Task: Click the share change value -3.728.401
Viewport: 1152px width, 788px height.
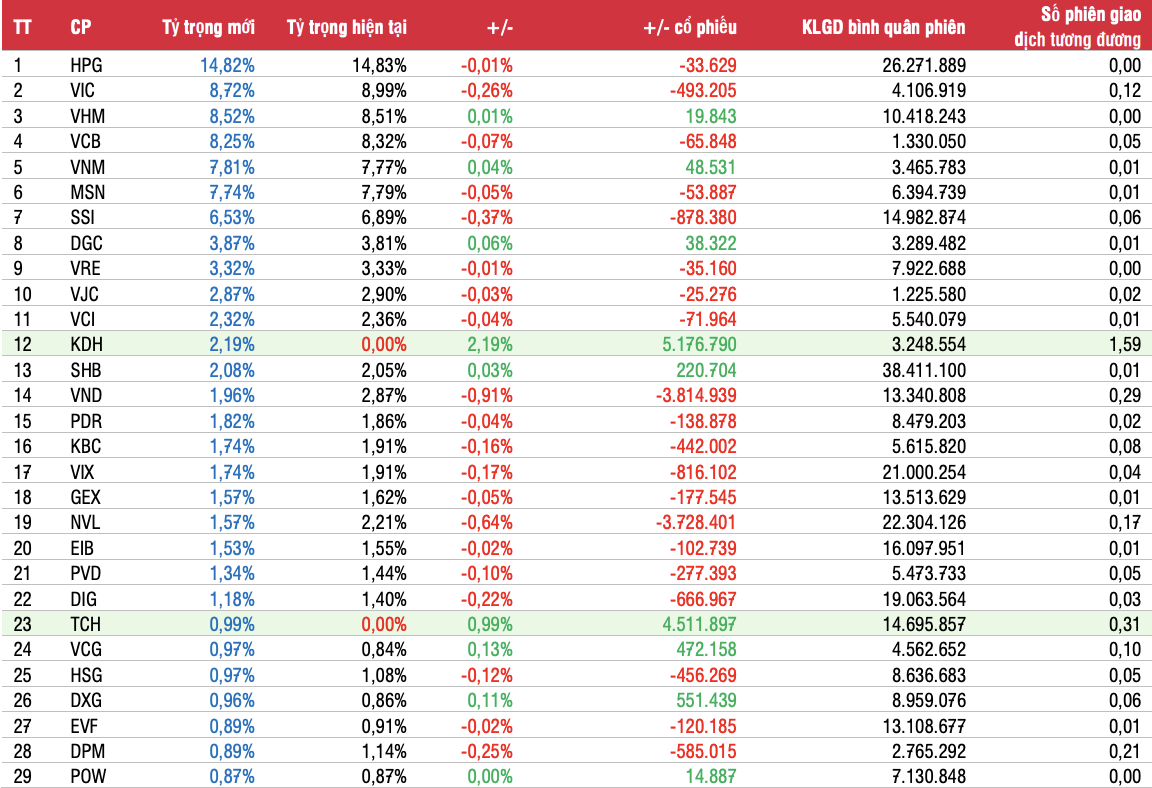Action: 696,522
